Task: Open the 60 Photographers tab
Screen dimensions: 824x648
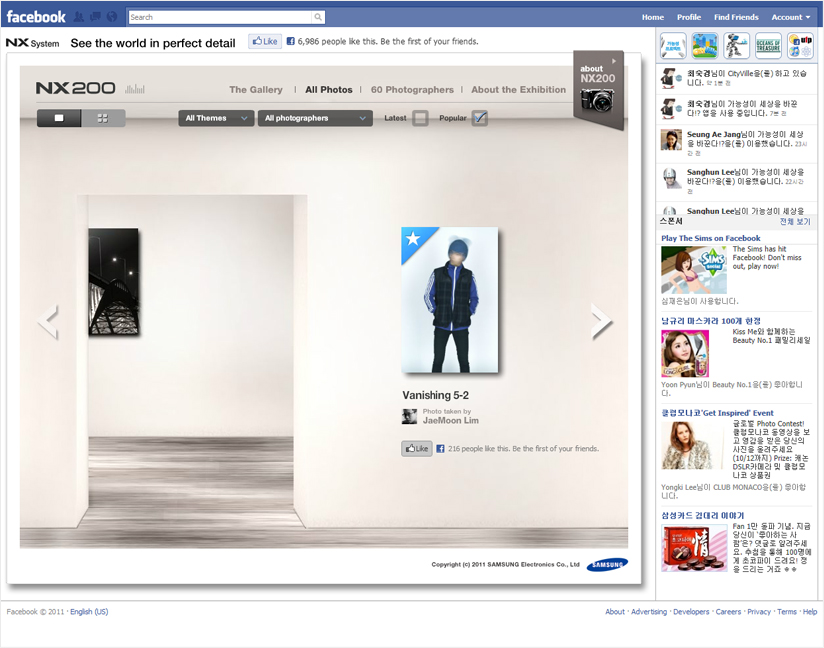Action: pyautogui.click(x=412, y=90)
